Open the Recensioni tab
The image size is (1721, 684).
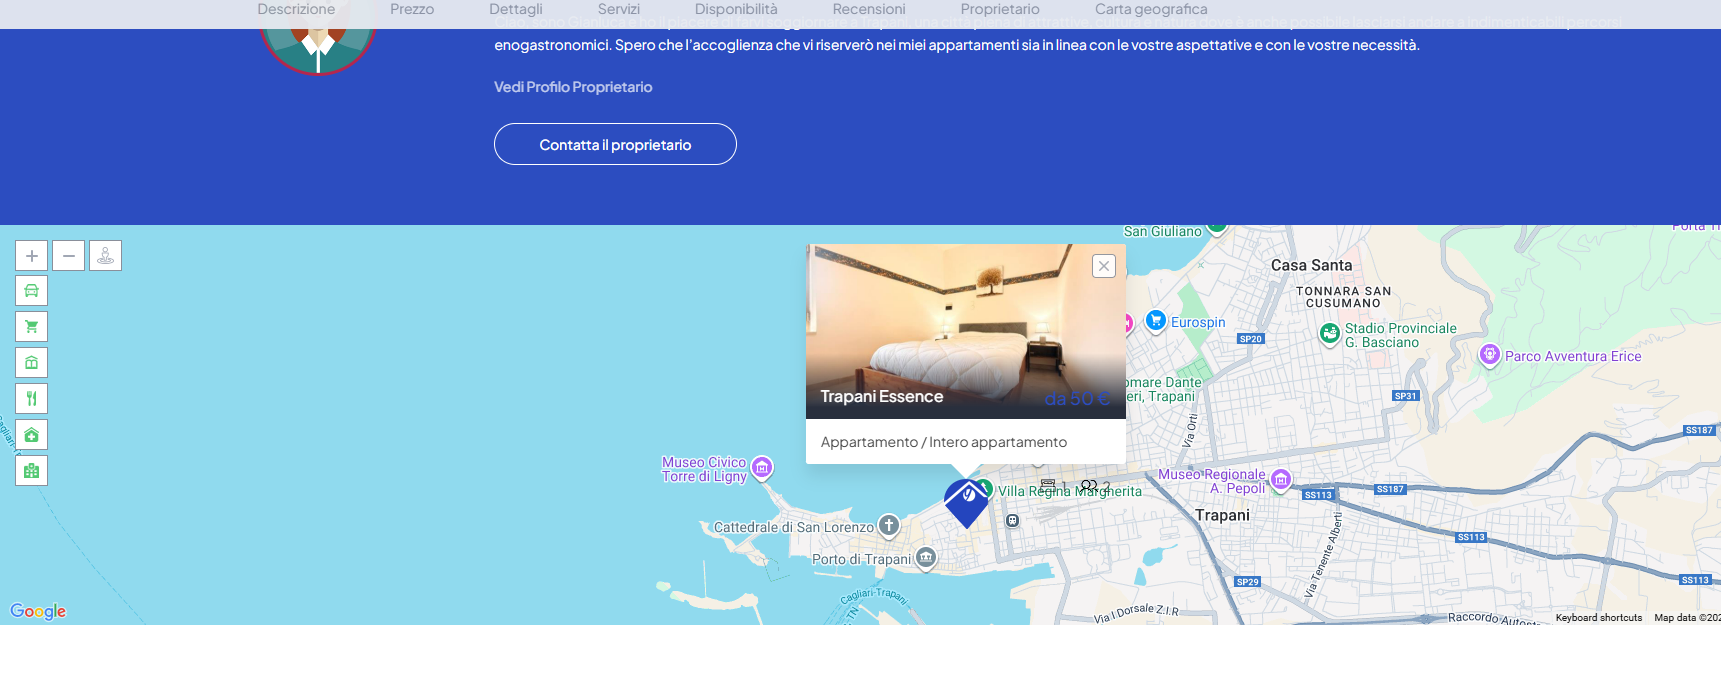coord(869,9)
